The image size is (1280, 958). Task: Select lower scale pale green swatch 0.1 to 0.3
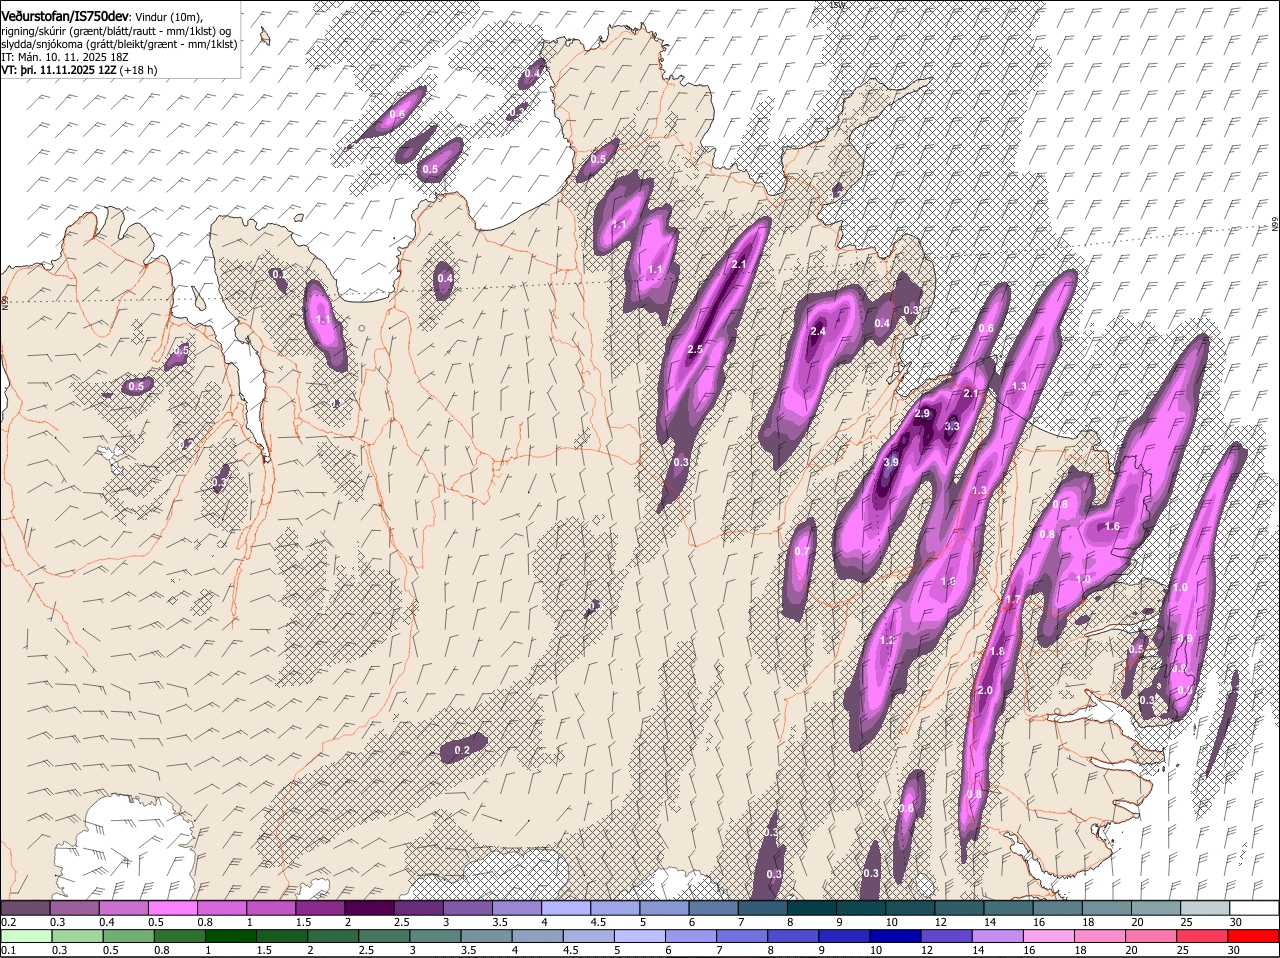26,936
